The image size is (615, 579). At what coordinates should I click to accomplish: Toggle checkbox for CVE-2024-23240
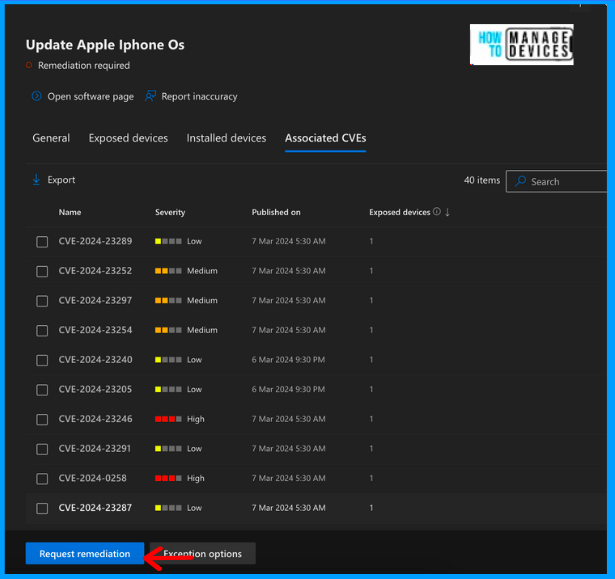pyautogui.click(x=42, y=360)
